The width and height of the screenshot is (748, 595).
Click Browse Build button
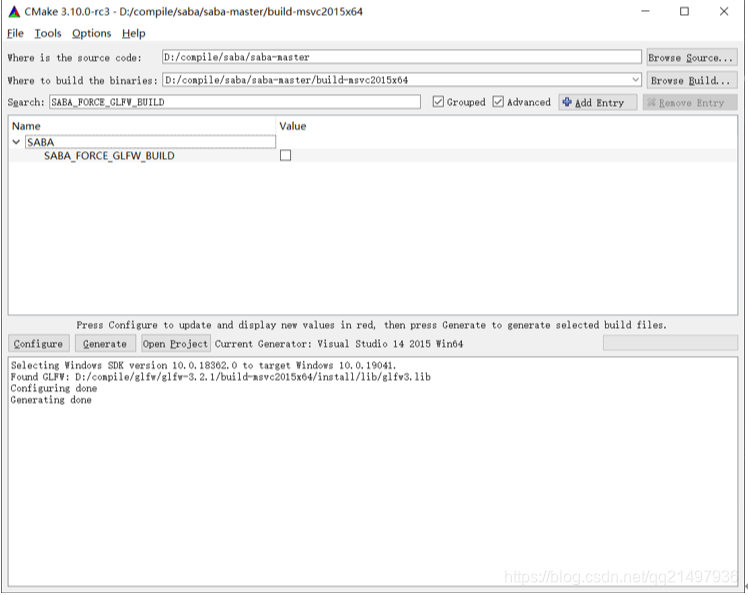pos(692,80)
